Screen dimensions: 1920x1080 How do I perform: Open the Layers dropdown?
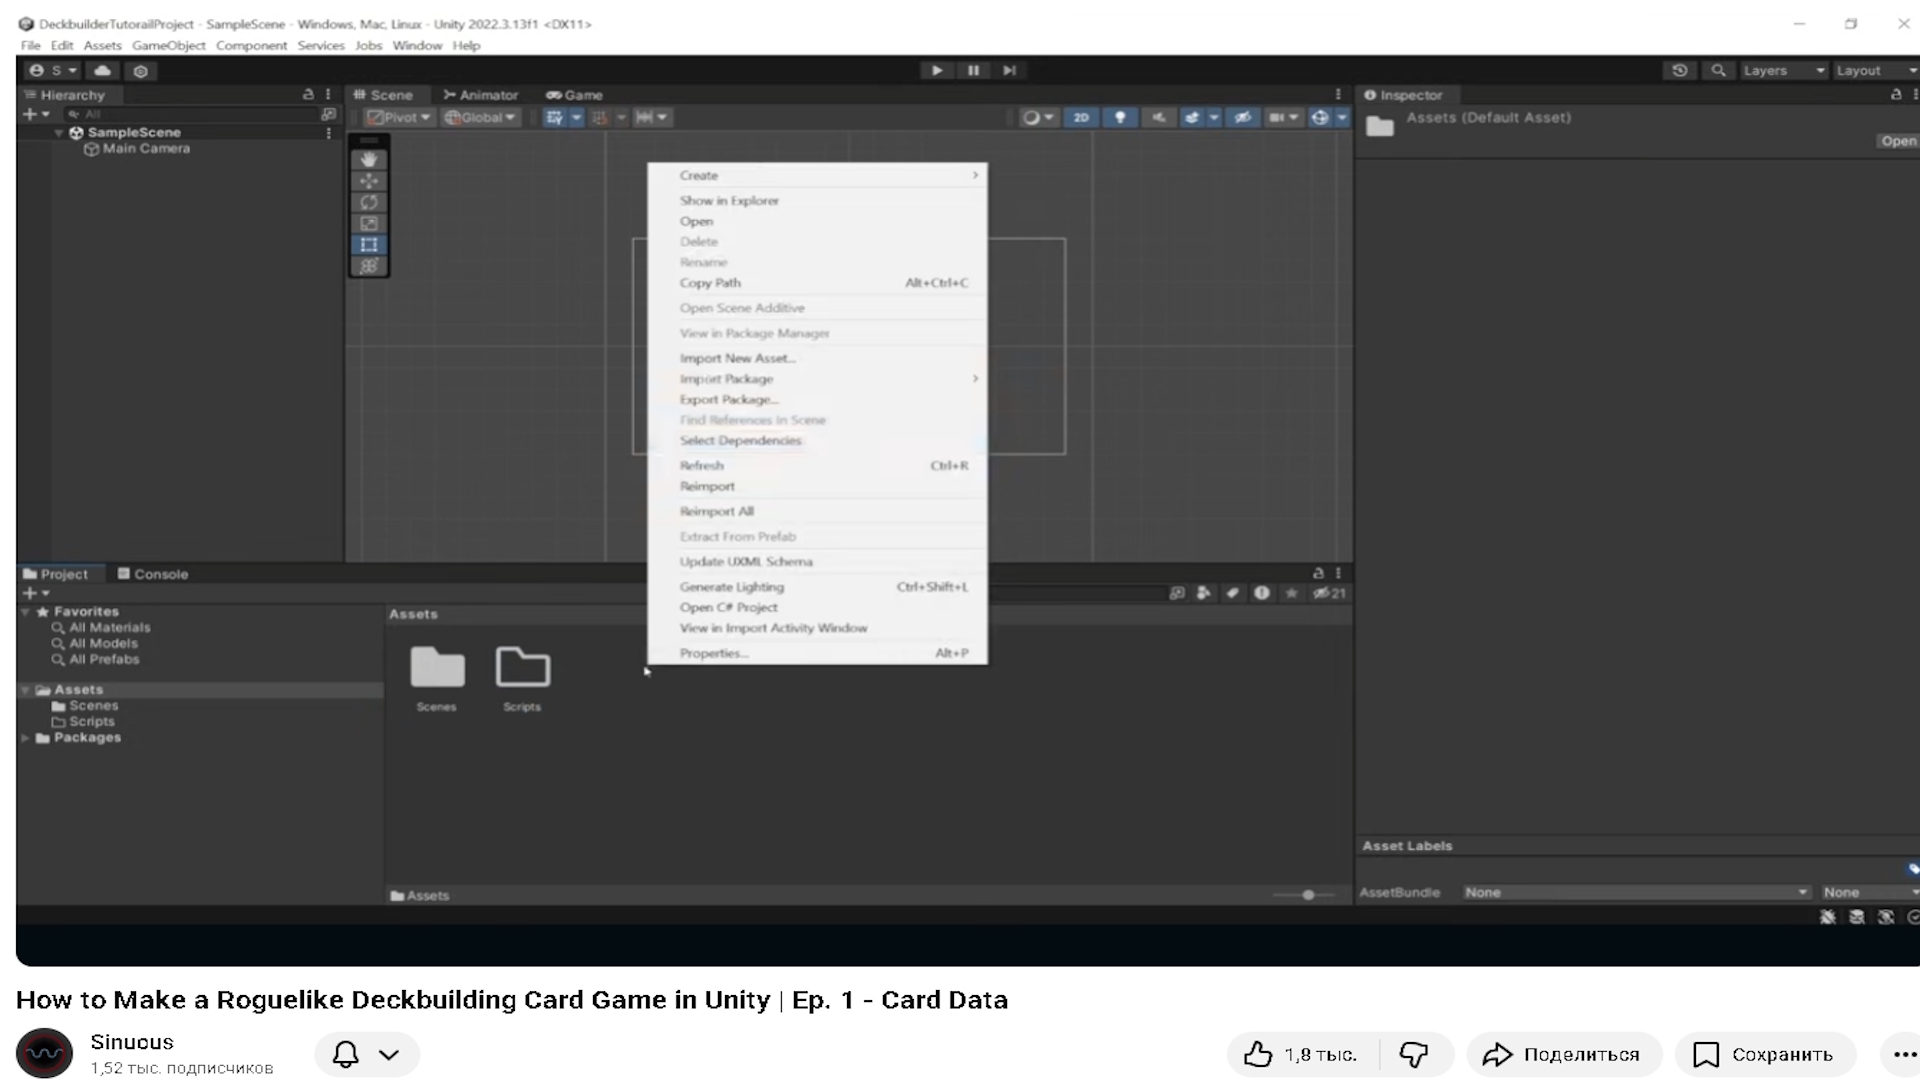[x=1784, y=70]
